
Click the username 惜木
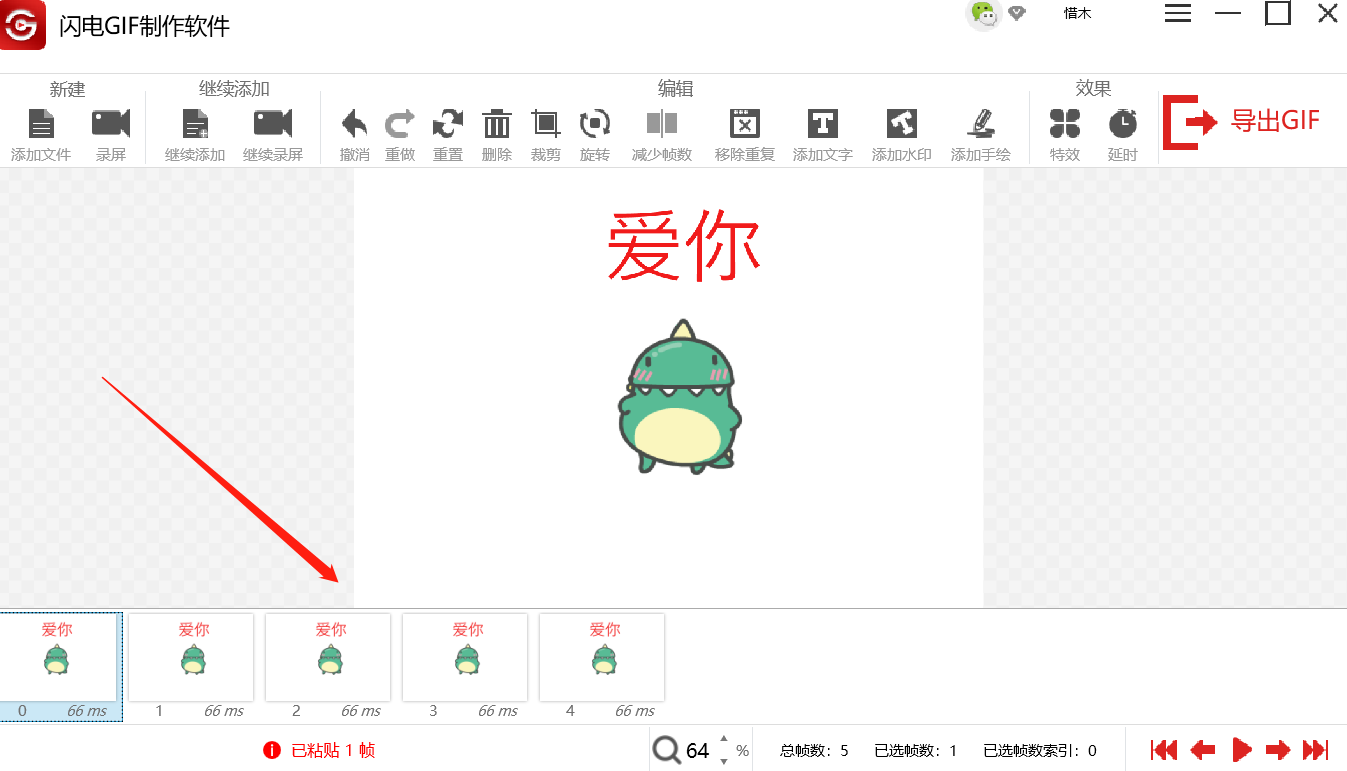(1077, 13)
